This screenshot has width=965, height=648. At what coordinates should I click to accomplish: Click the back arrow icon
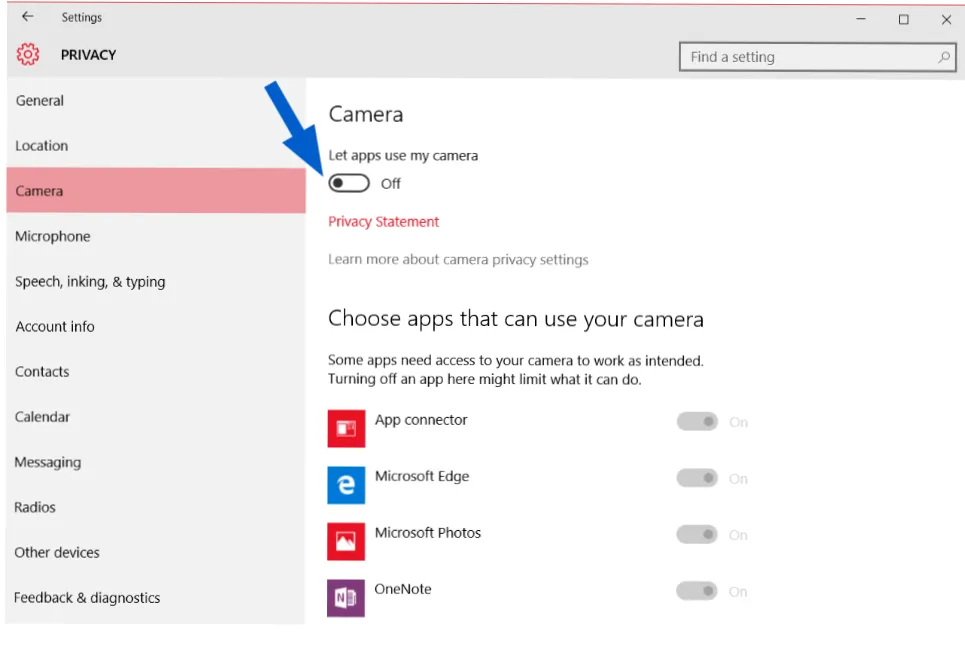(x=27, y=17)
